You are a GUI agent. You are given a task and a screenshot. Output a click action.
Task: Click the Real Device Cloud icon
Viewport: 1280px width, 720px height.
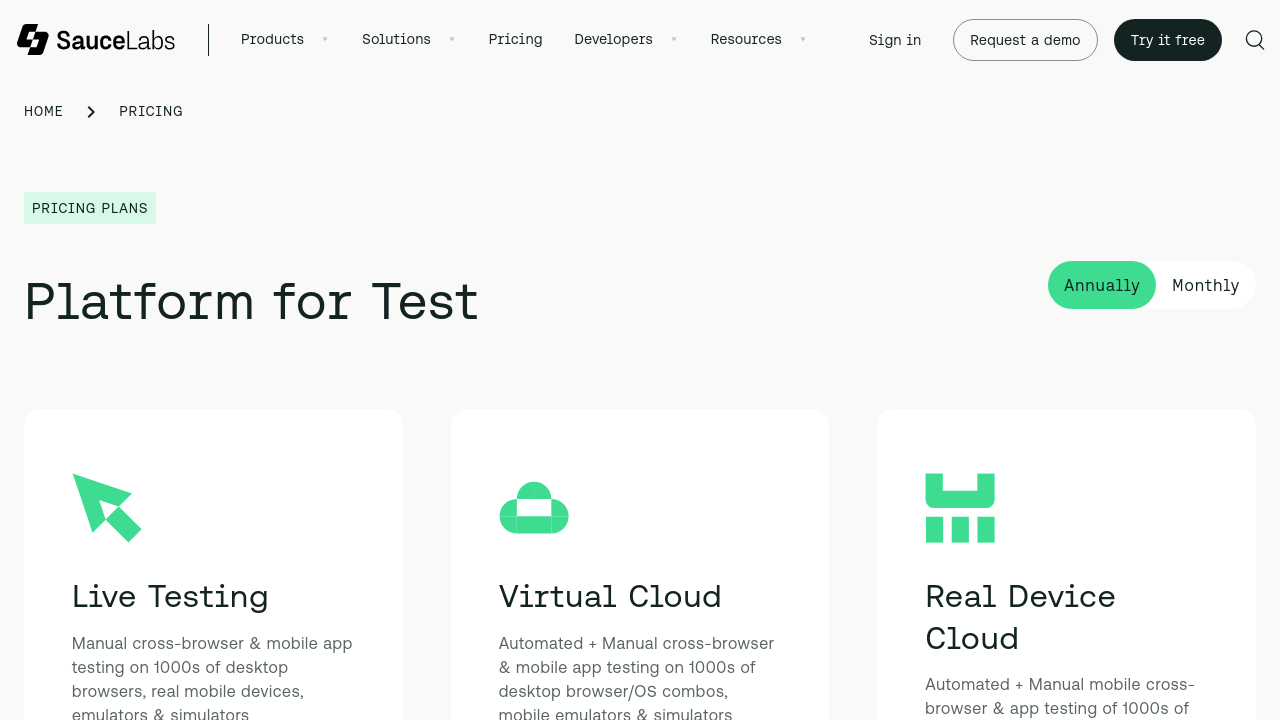[960, 508]
